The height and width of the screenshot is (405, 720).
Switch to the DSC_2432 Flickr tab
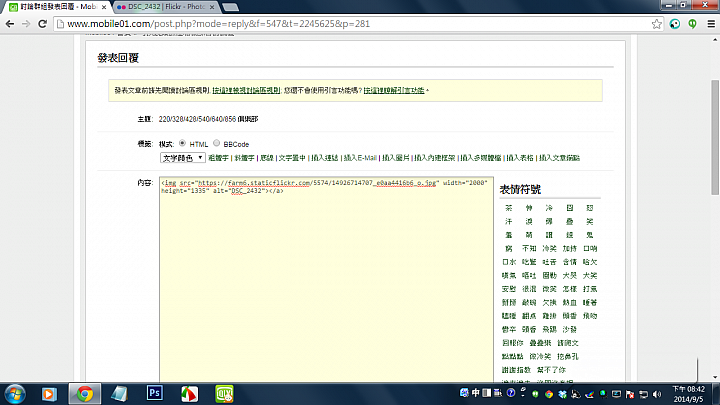coord(165,7)
